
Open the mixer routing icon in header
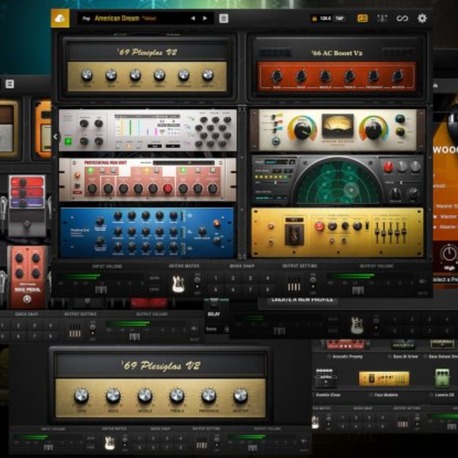click(382, 18)
